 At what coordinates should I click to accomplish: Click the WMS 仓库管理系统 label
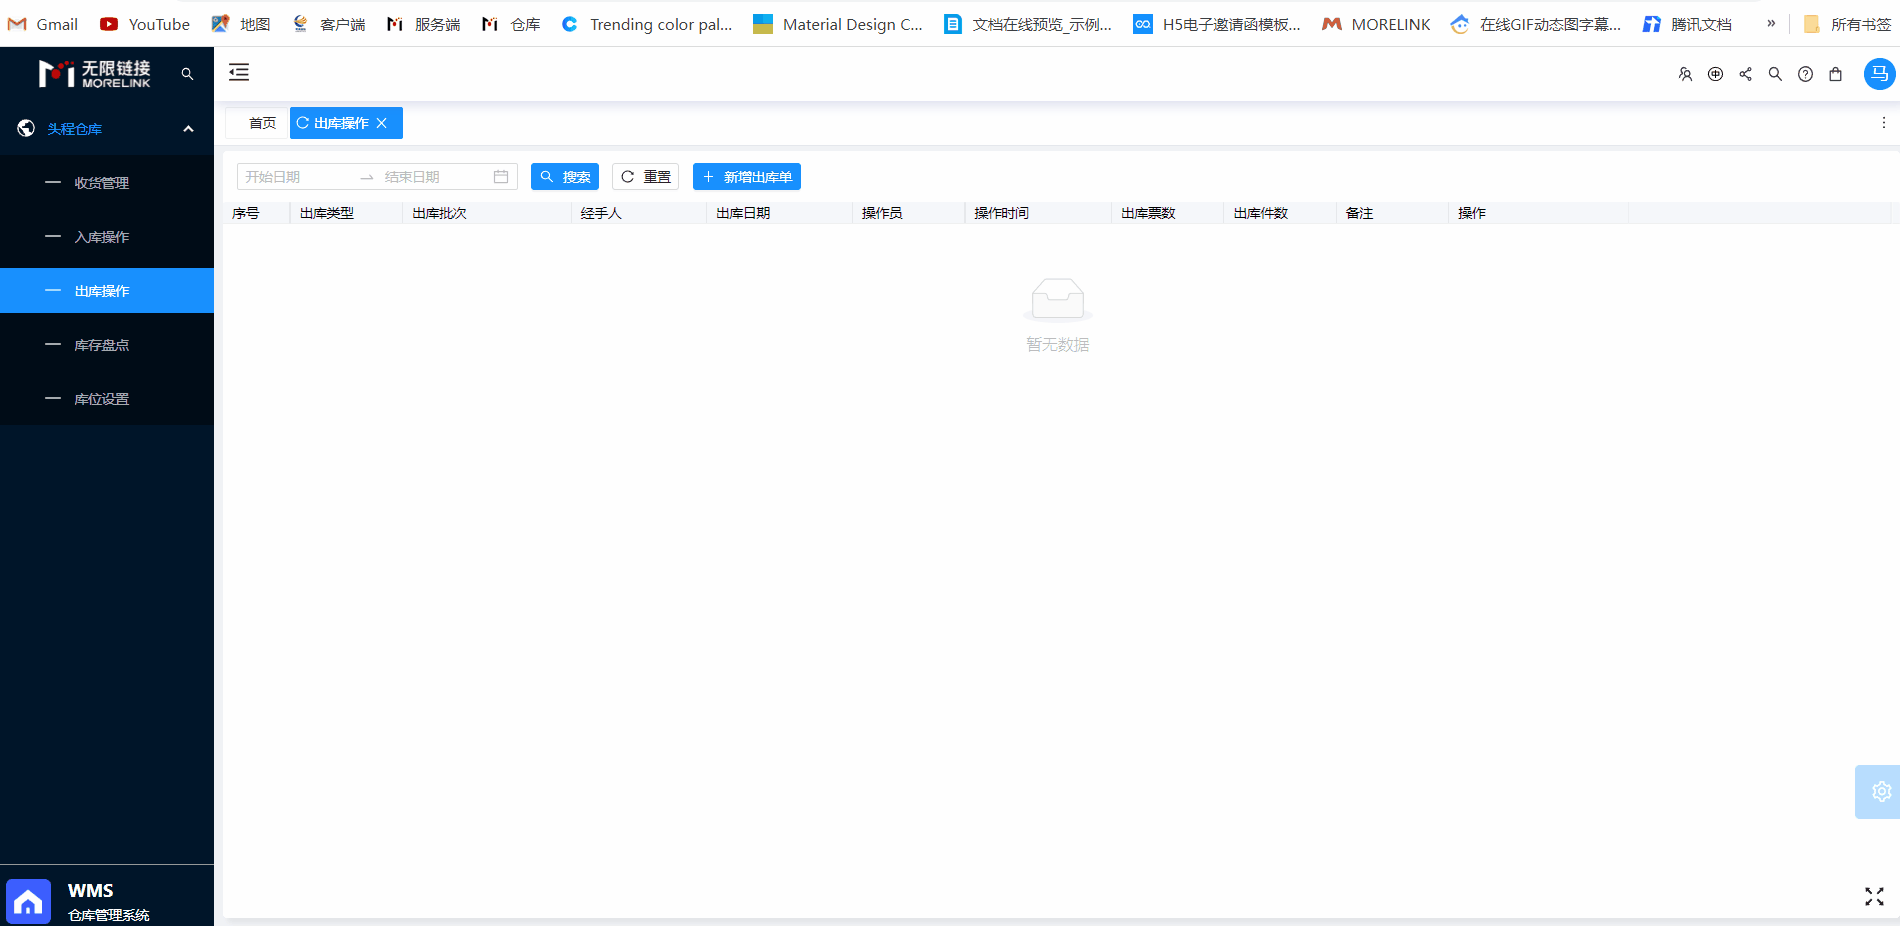click(108, 902)
